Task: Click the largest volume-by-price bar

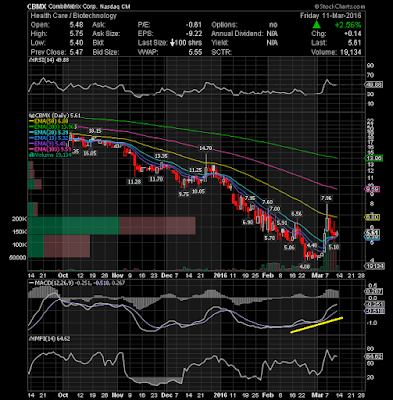Action: (112, 226)
